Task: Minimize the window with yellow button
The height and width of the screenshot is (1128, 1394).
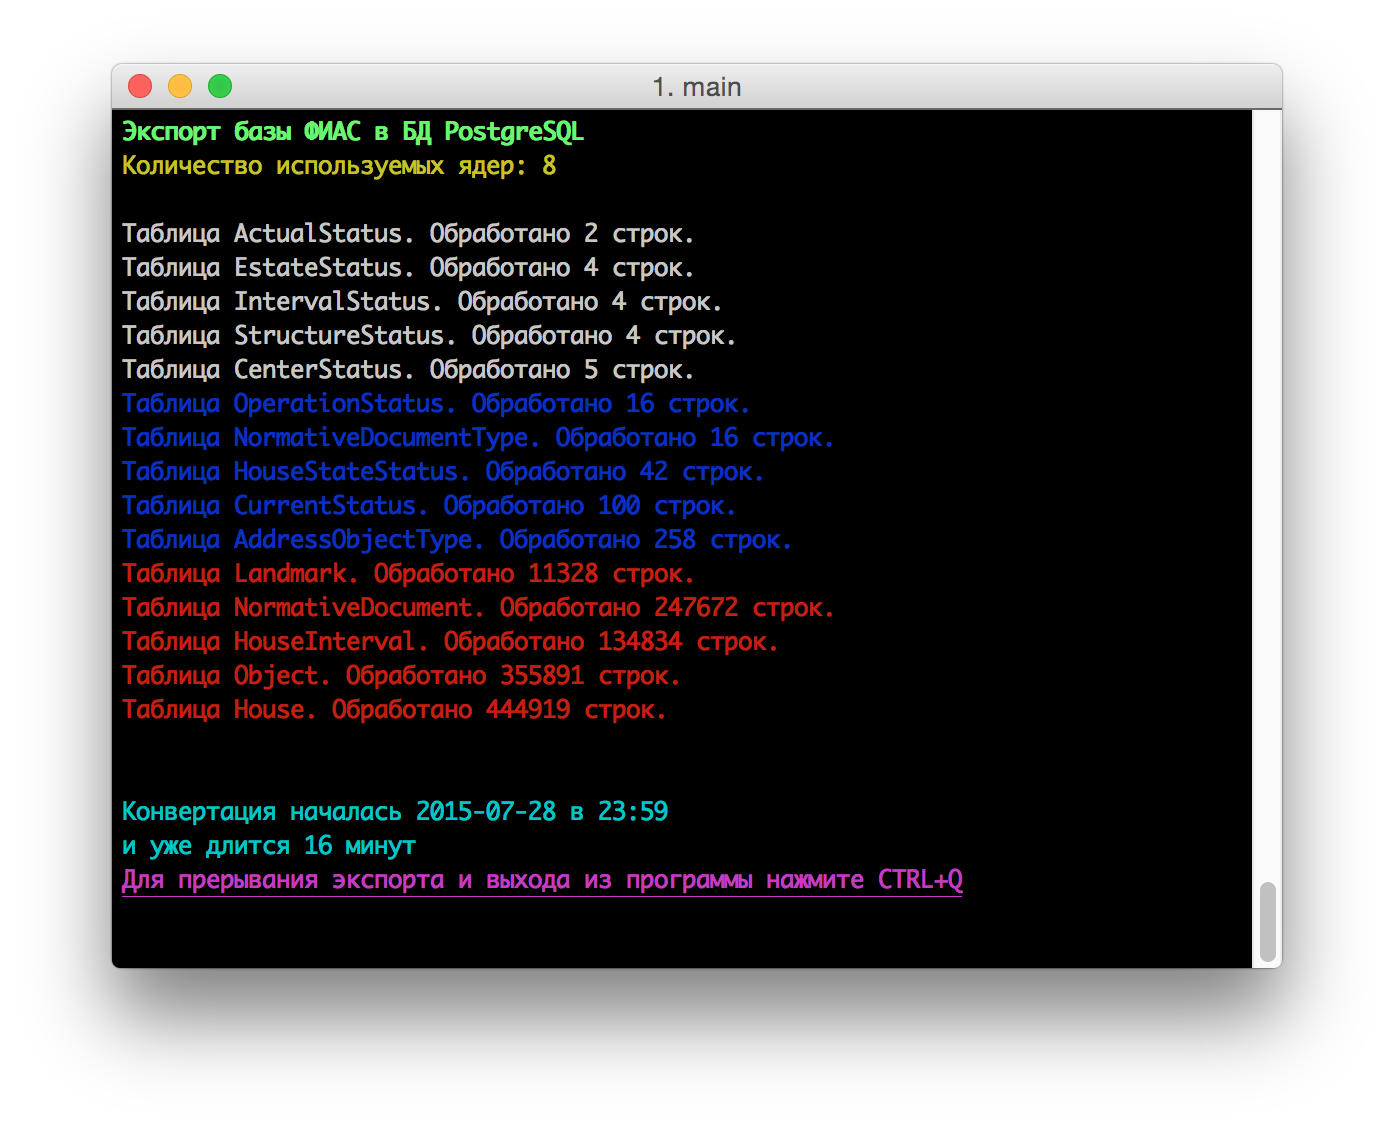Action: [180, 86]
